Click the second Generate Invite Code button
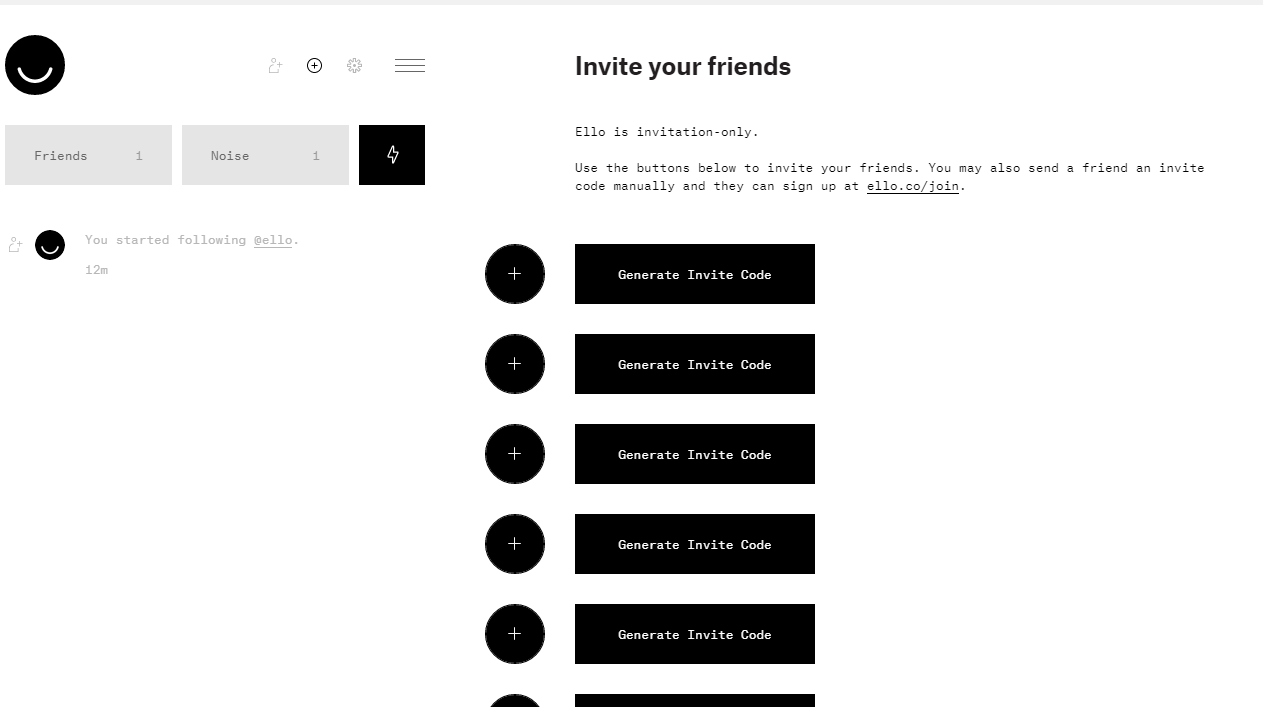Screen dimensions: 1263x707 (x=694, y=364)
